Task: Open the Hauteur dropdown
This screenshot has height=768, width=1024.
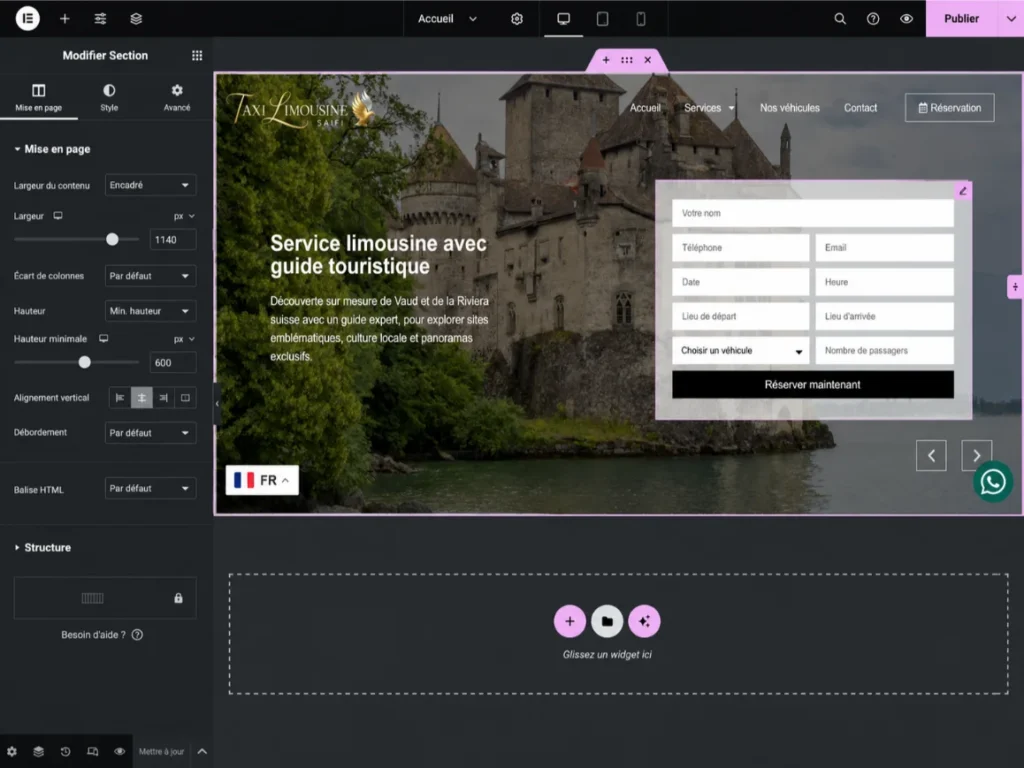Action: [150, 311]
